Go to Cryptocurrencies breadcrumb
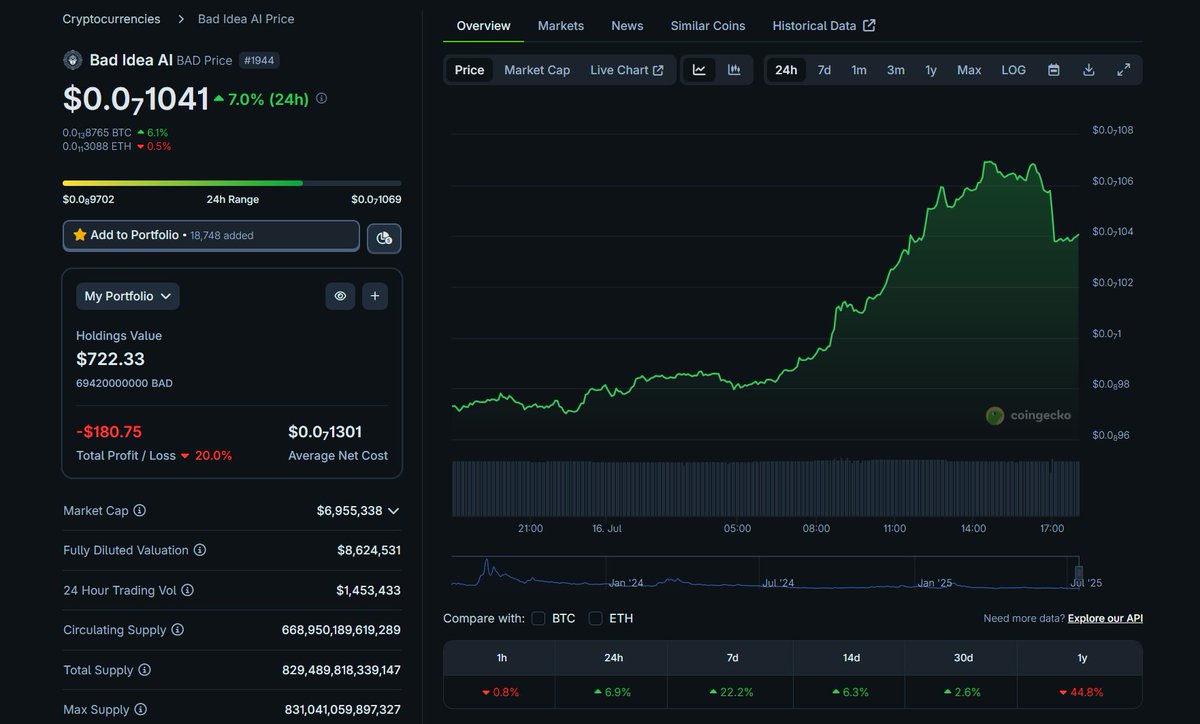Viewport: 1200px width, 724px height. click(x=111, y=19)
